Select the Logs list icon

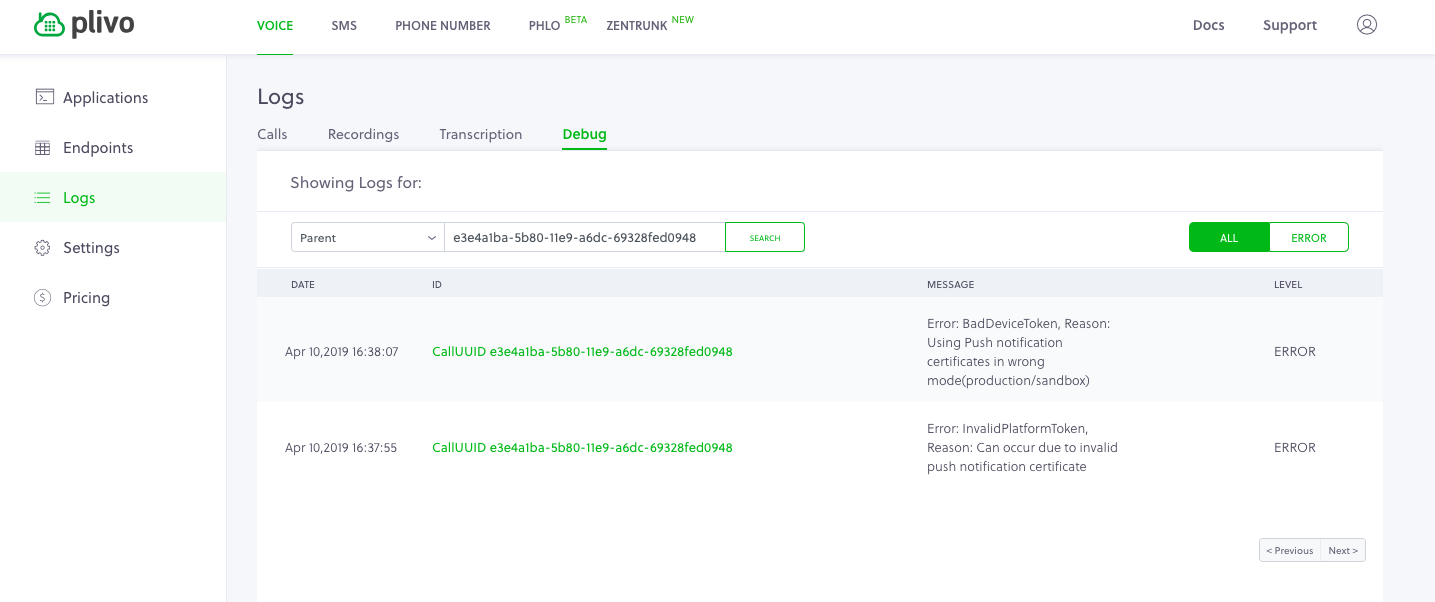tap(42, 197)
